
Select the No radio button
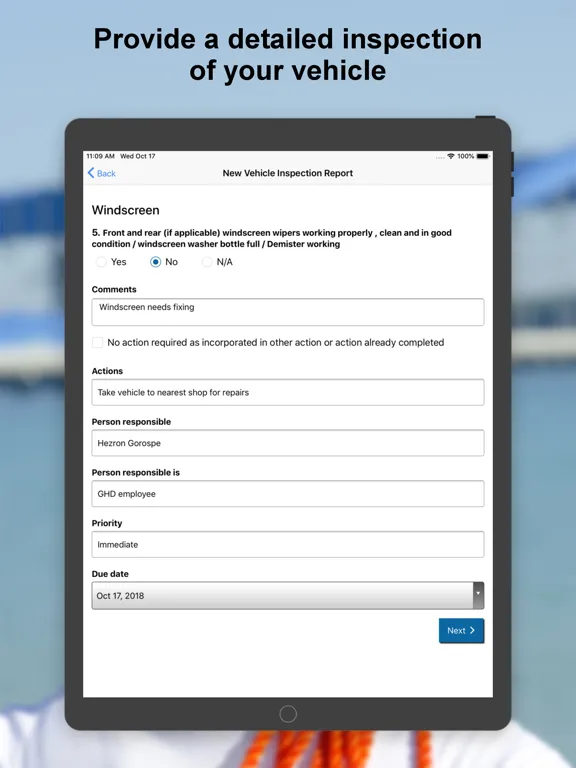point(155,262)
